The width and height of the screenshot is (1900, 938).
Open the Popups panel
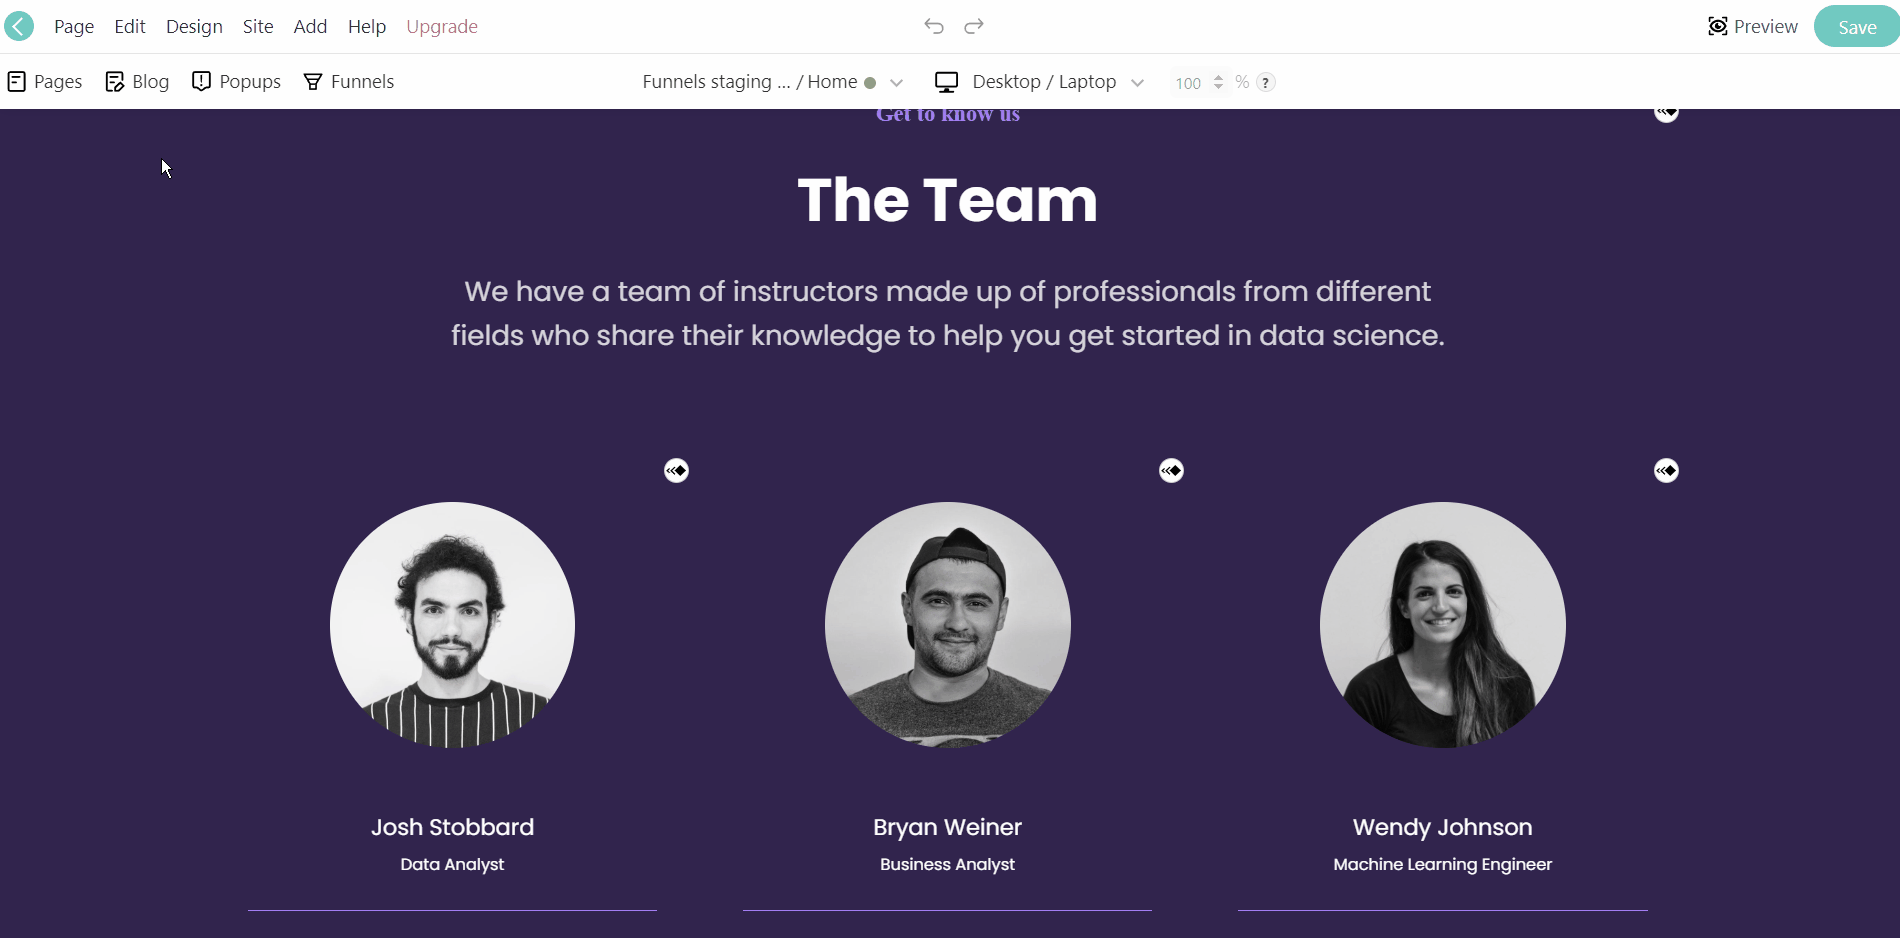pos(236,82)
